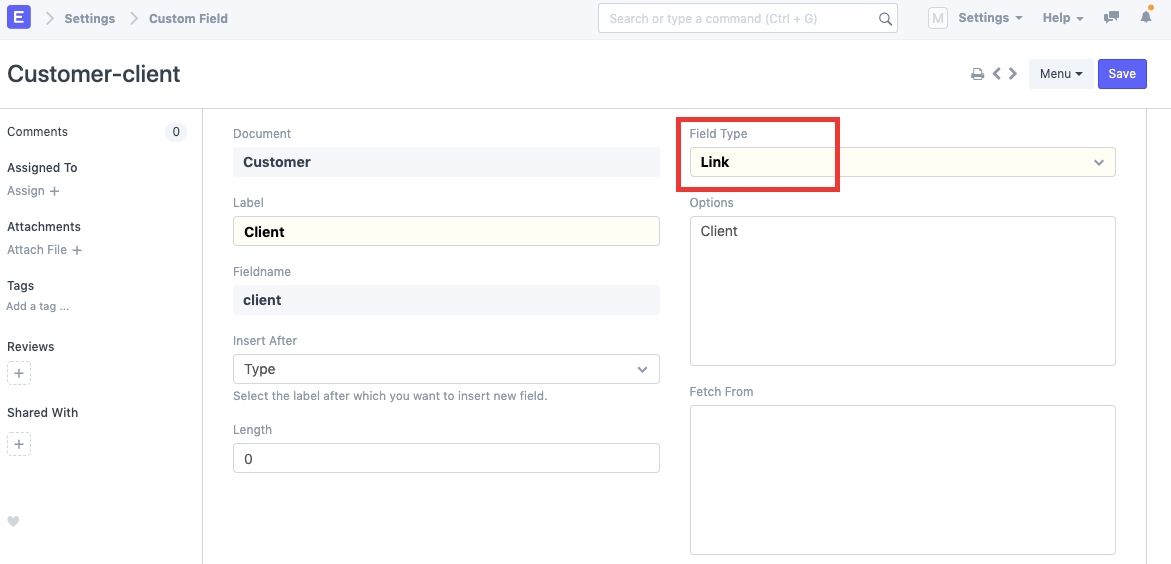Open the Menu dropdown button
The width and height of the screenshot is (1171, 564).
tap(1060, 74)
